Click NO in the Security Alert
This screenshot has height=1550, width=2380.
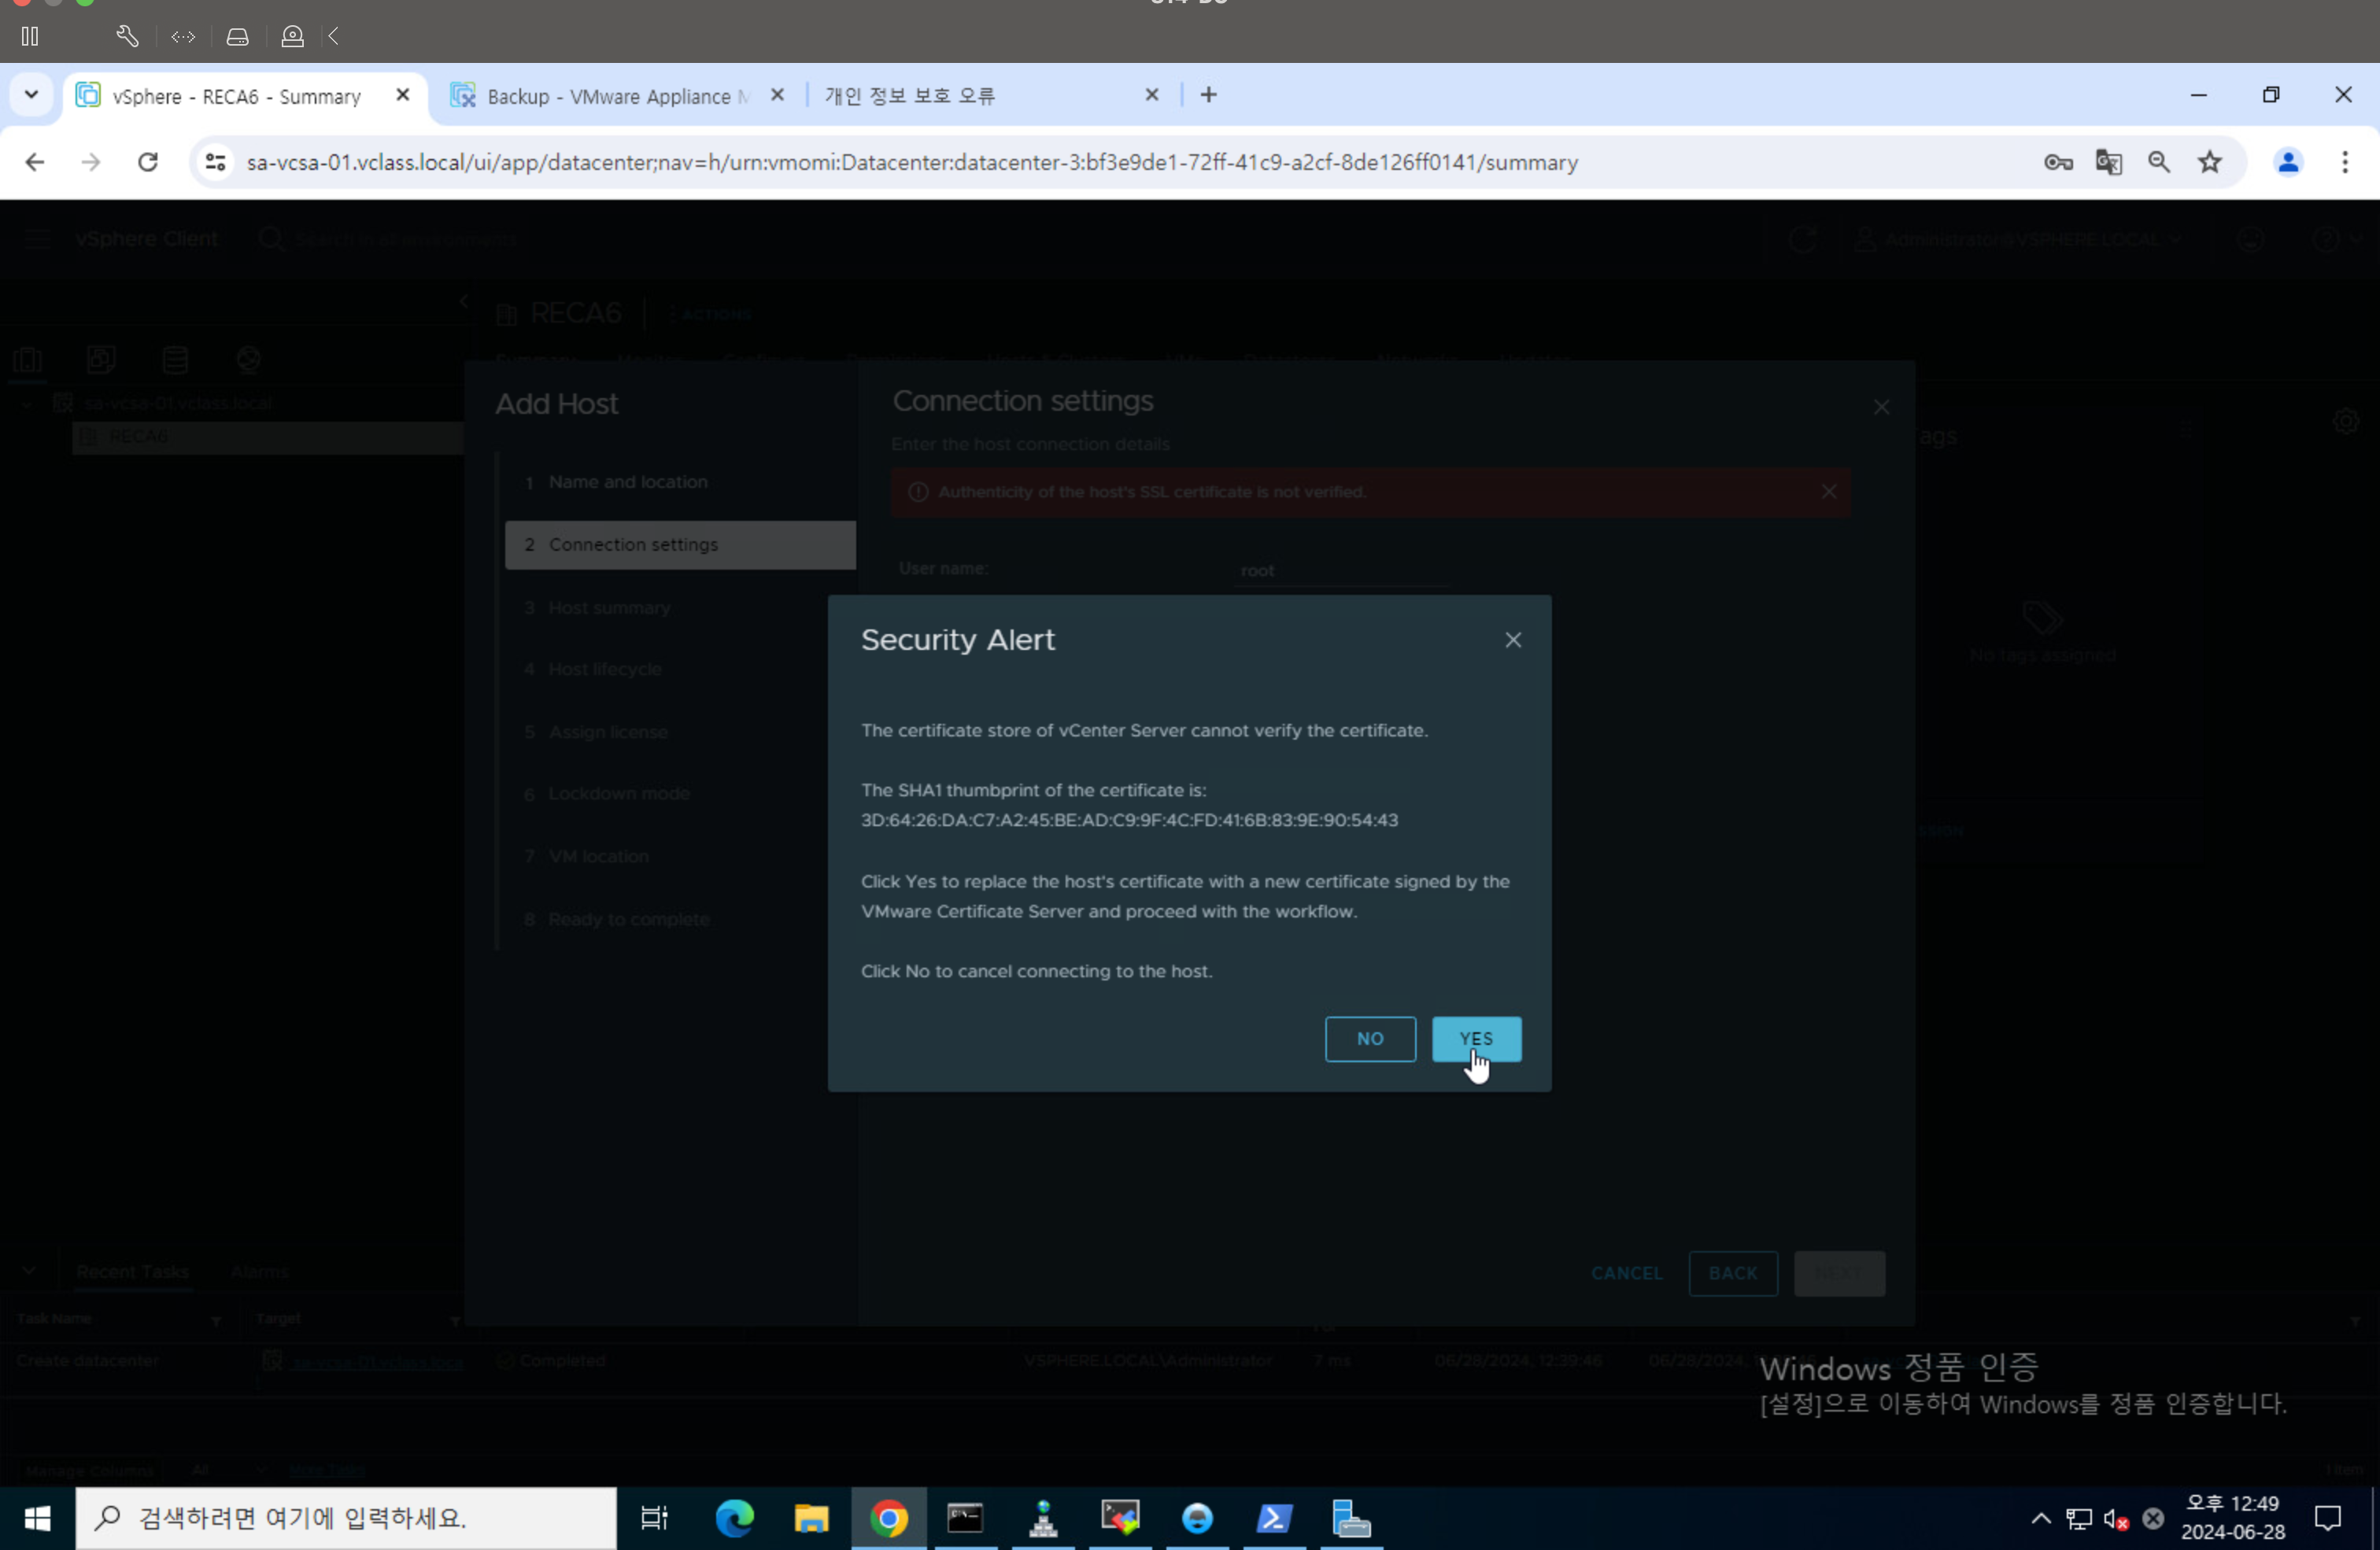[x=1369, y=1038]
